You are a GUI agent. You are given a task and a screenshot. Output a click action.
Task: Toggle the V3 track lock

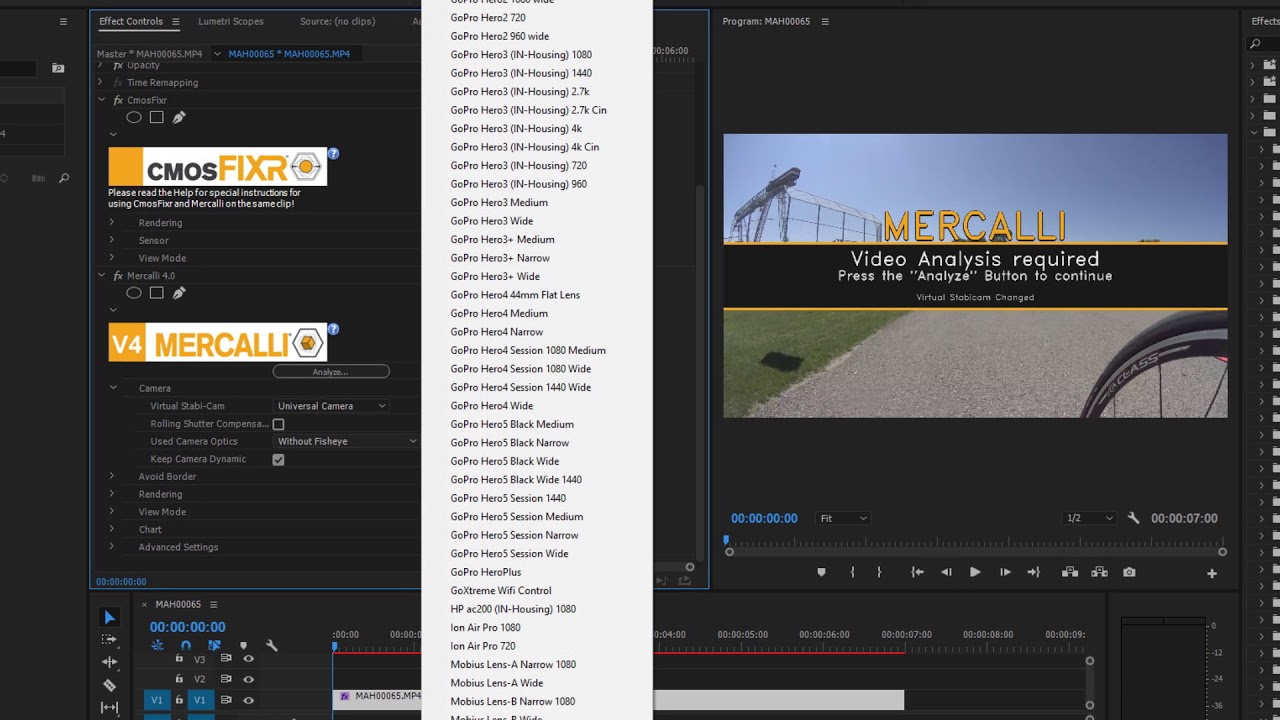(x=179, y=658)
